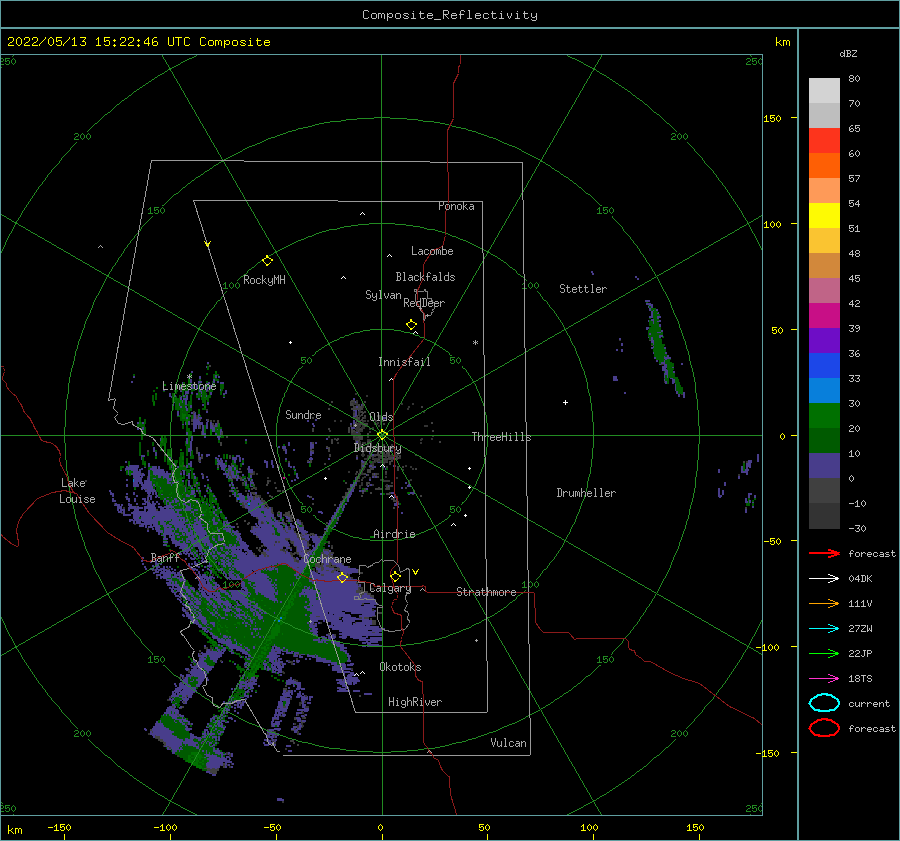This screenshot has width=900, height=841.
Task: Click the green 30 dBZ color swatch
Action: coord(824,415)
